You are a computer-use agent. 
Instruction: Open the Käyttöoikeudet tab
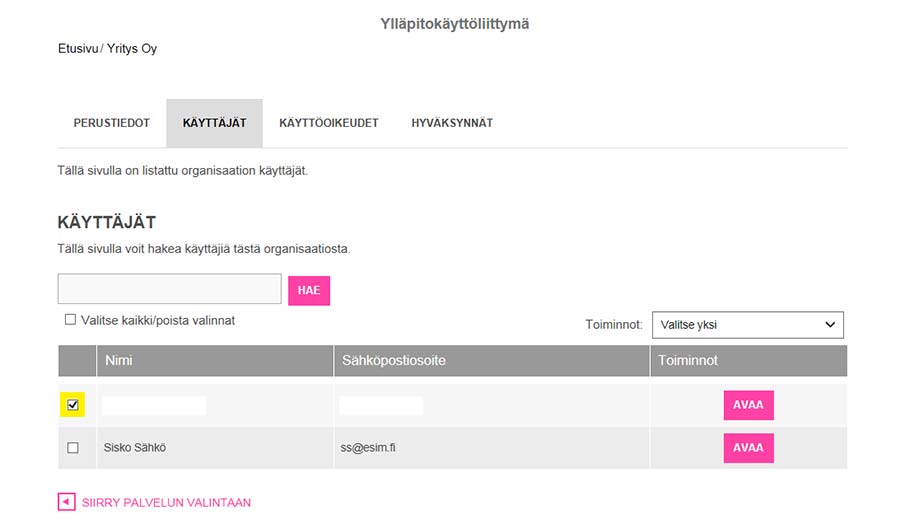coord(329,123)
